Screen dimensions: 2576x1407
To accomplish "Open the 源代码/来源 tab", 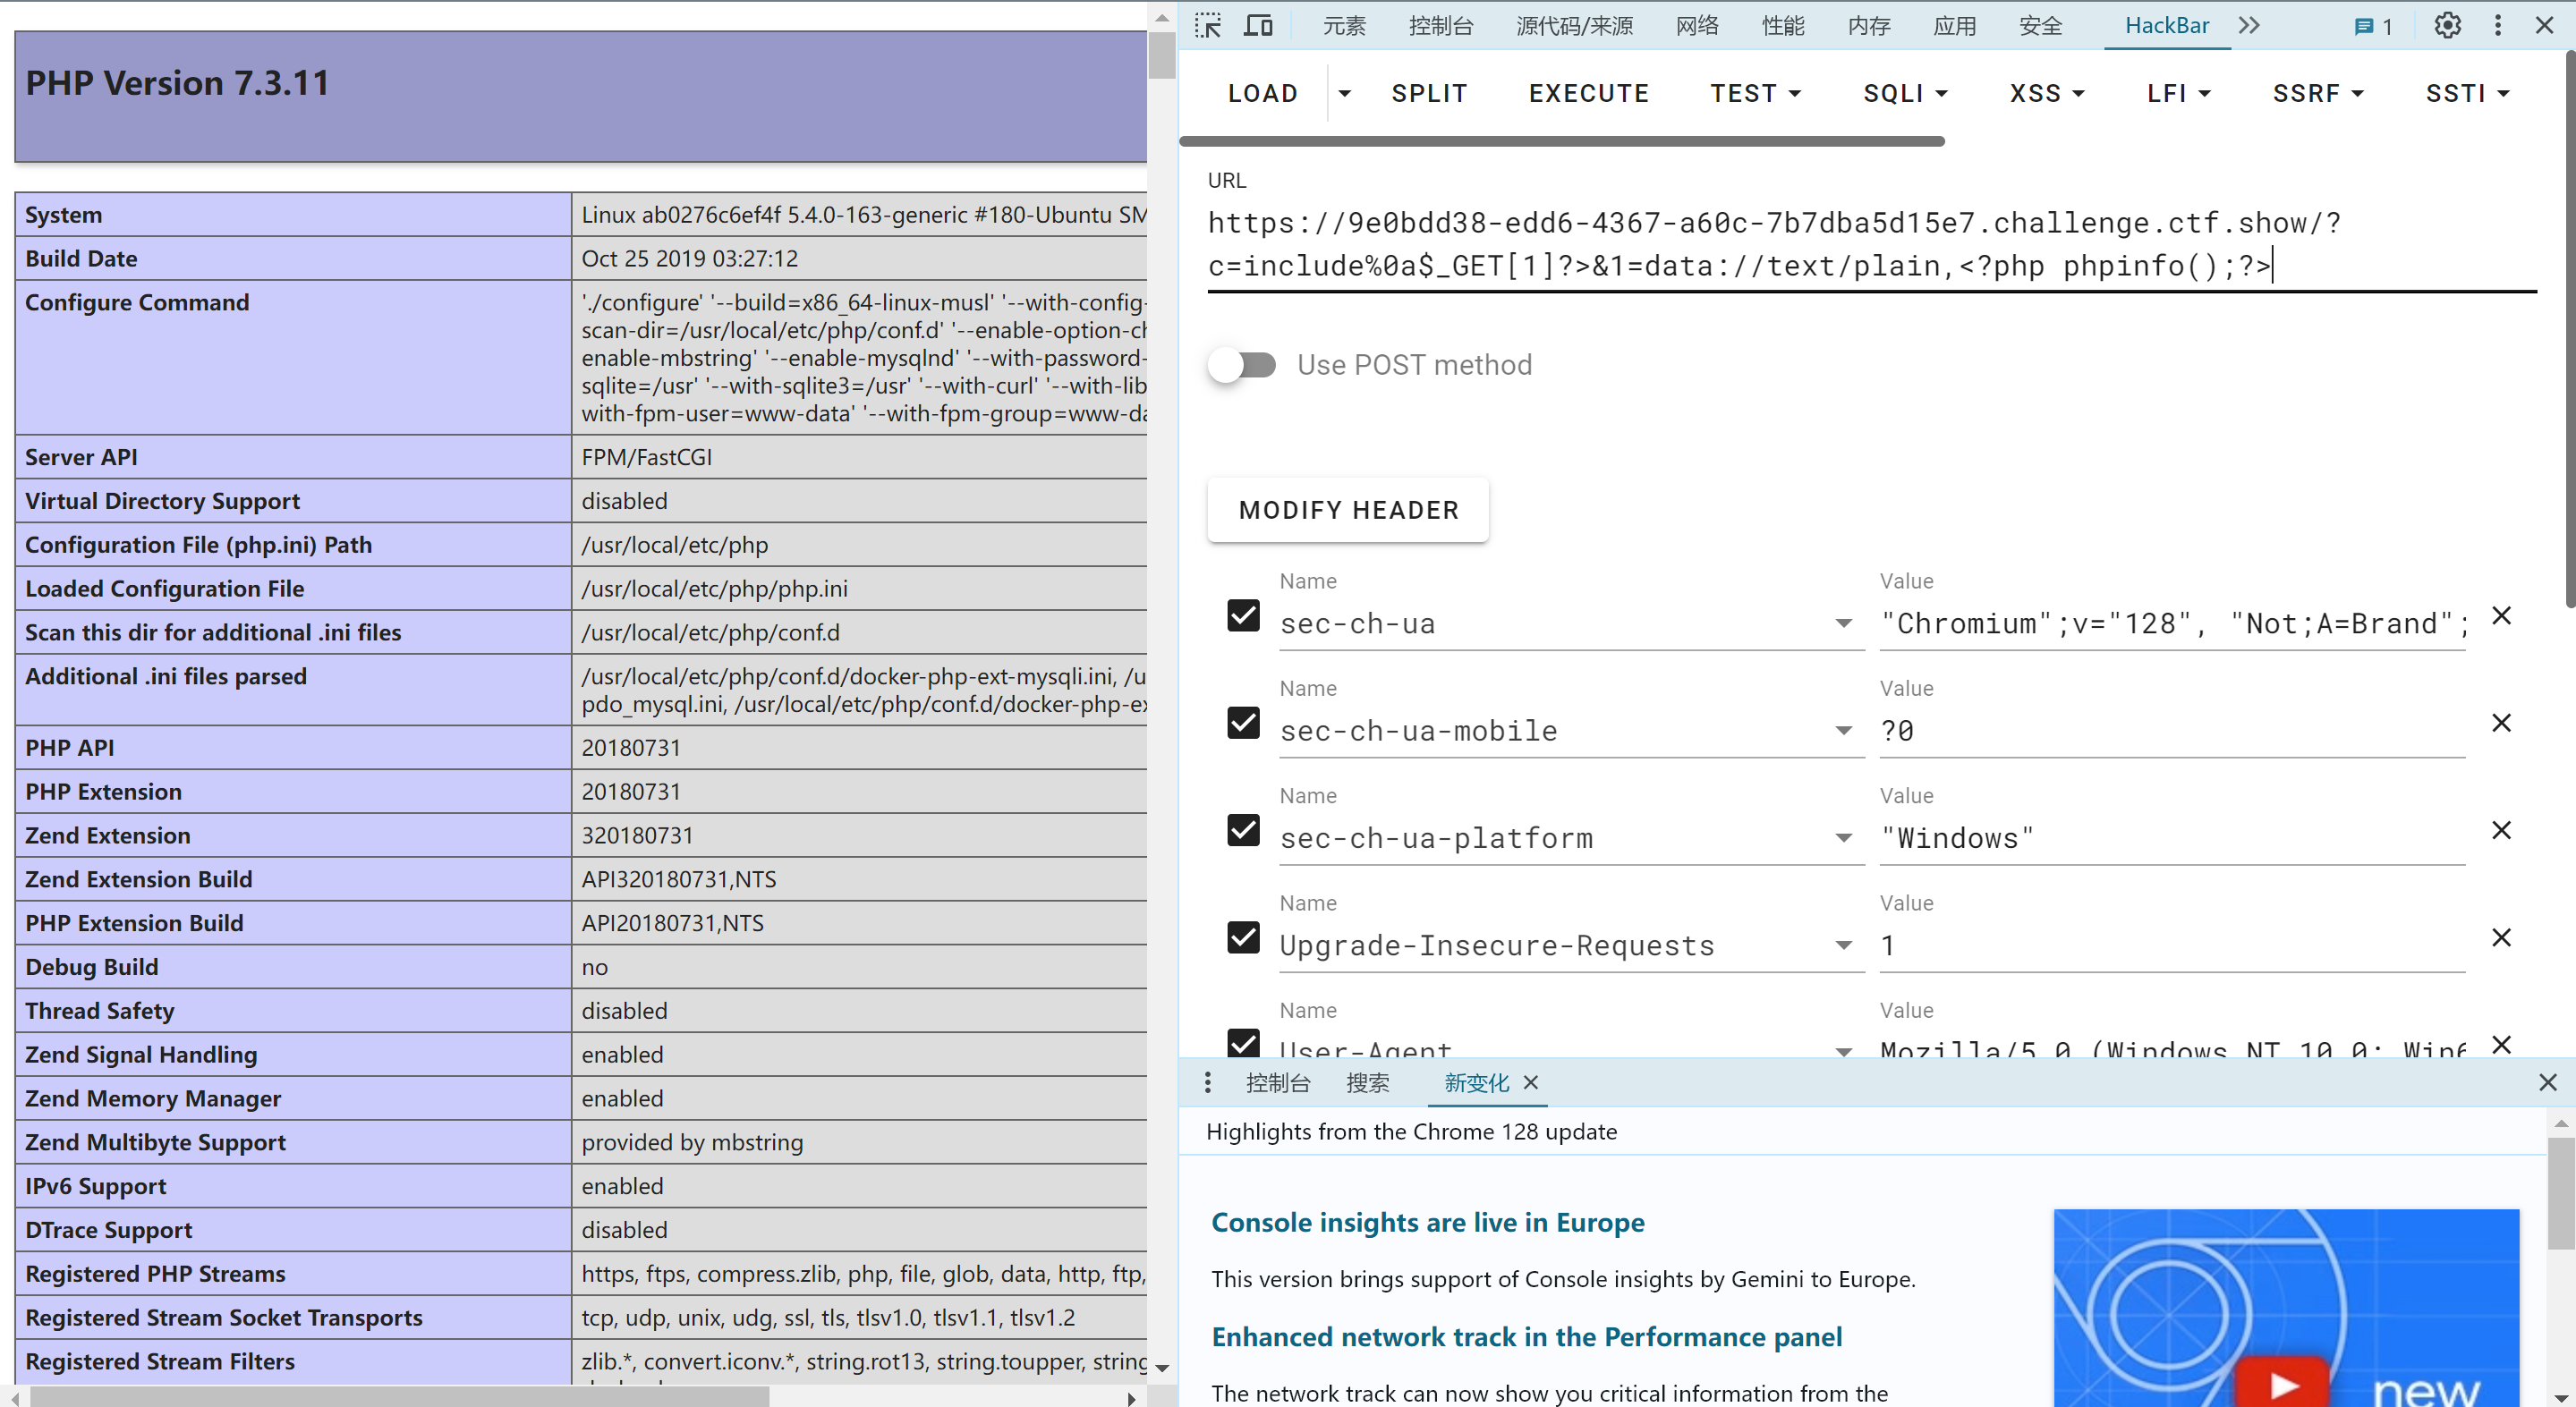I will (x=1574, y=26).
